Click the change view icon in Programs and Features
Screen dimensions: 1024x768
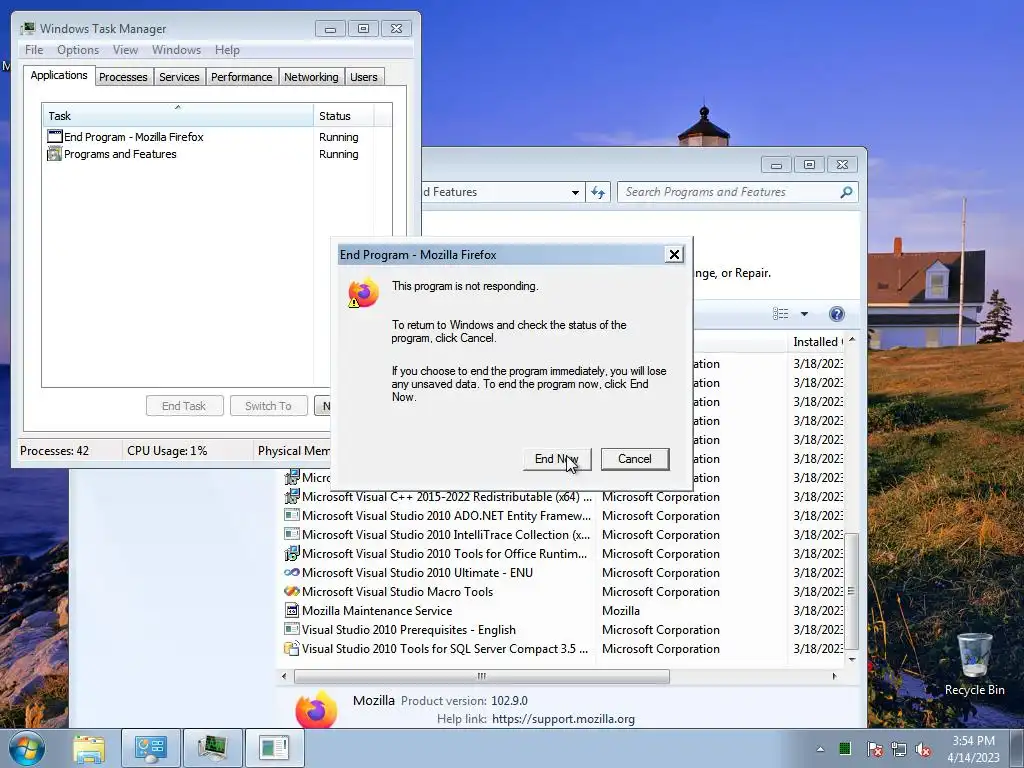[780, 314]
